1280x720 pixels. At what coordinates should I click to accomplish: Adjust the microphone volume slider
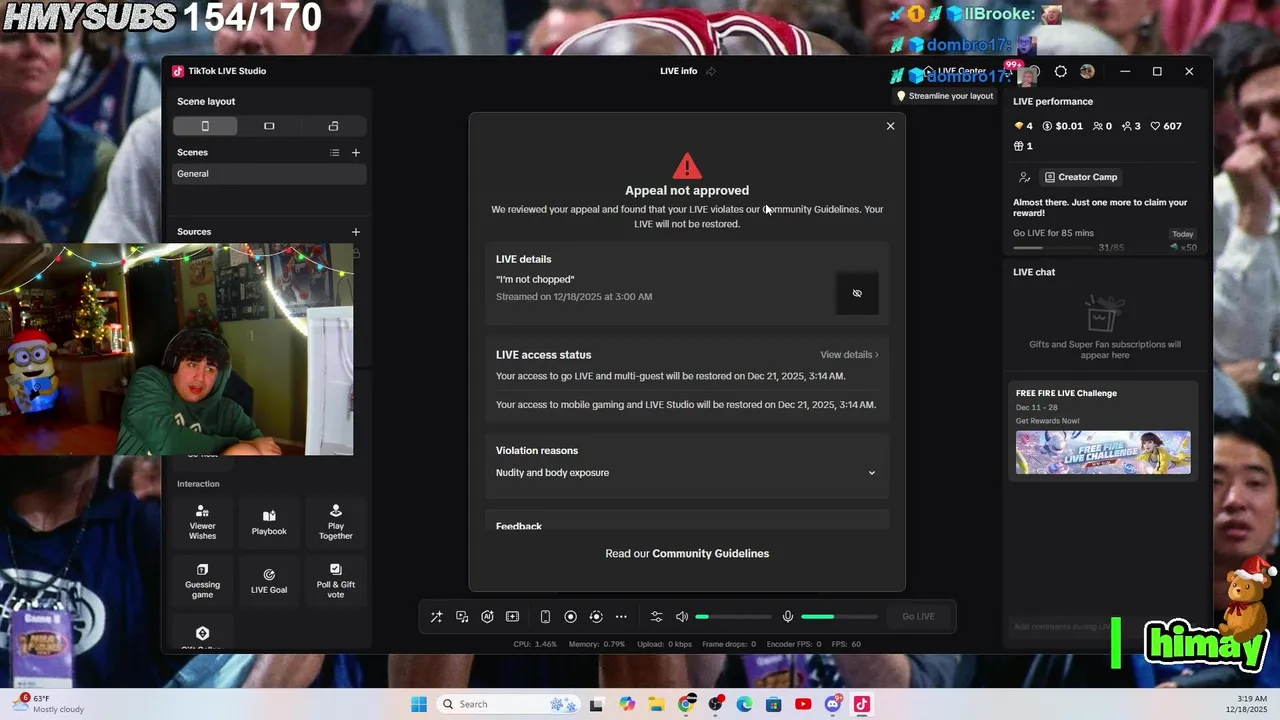coord(839,617)
